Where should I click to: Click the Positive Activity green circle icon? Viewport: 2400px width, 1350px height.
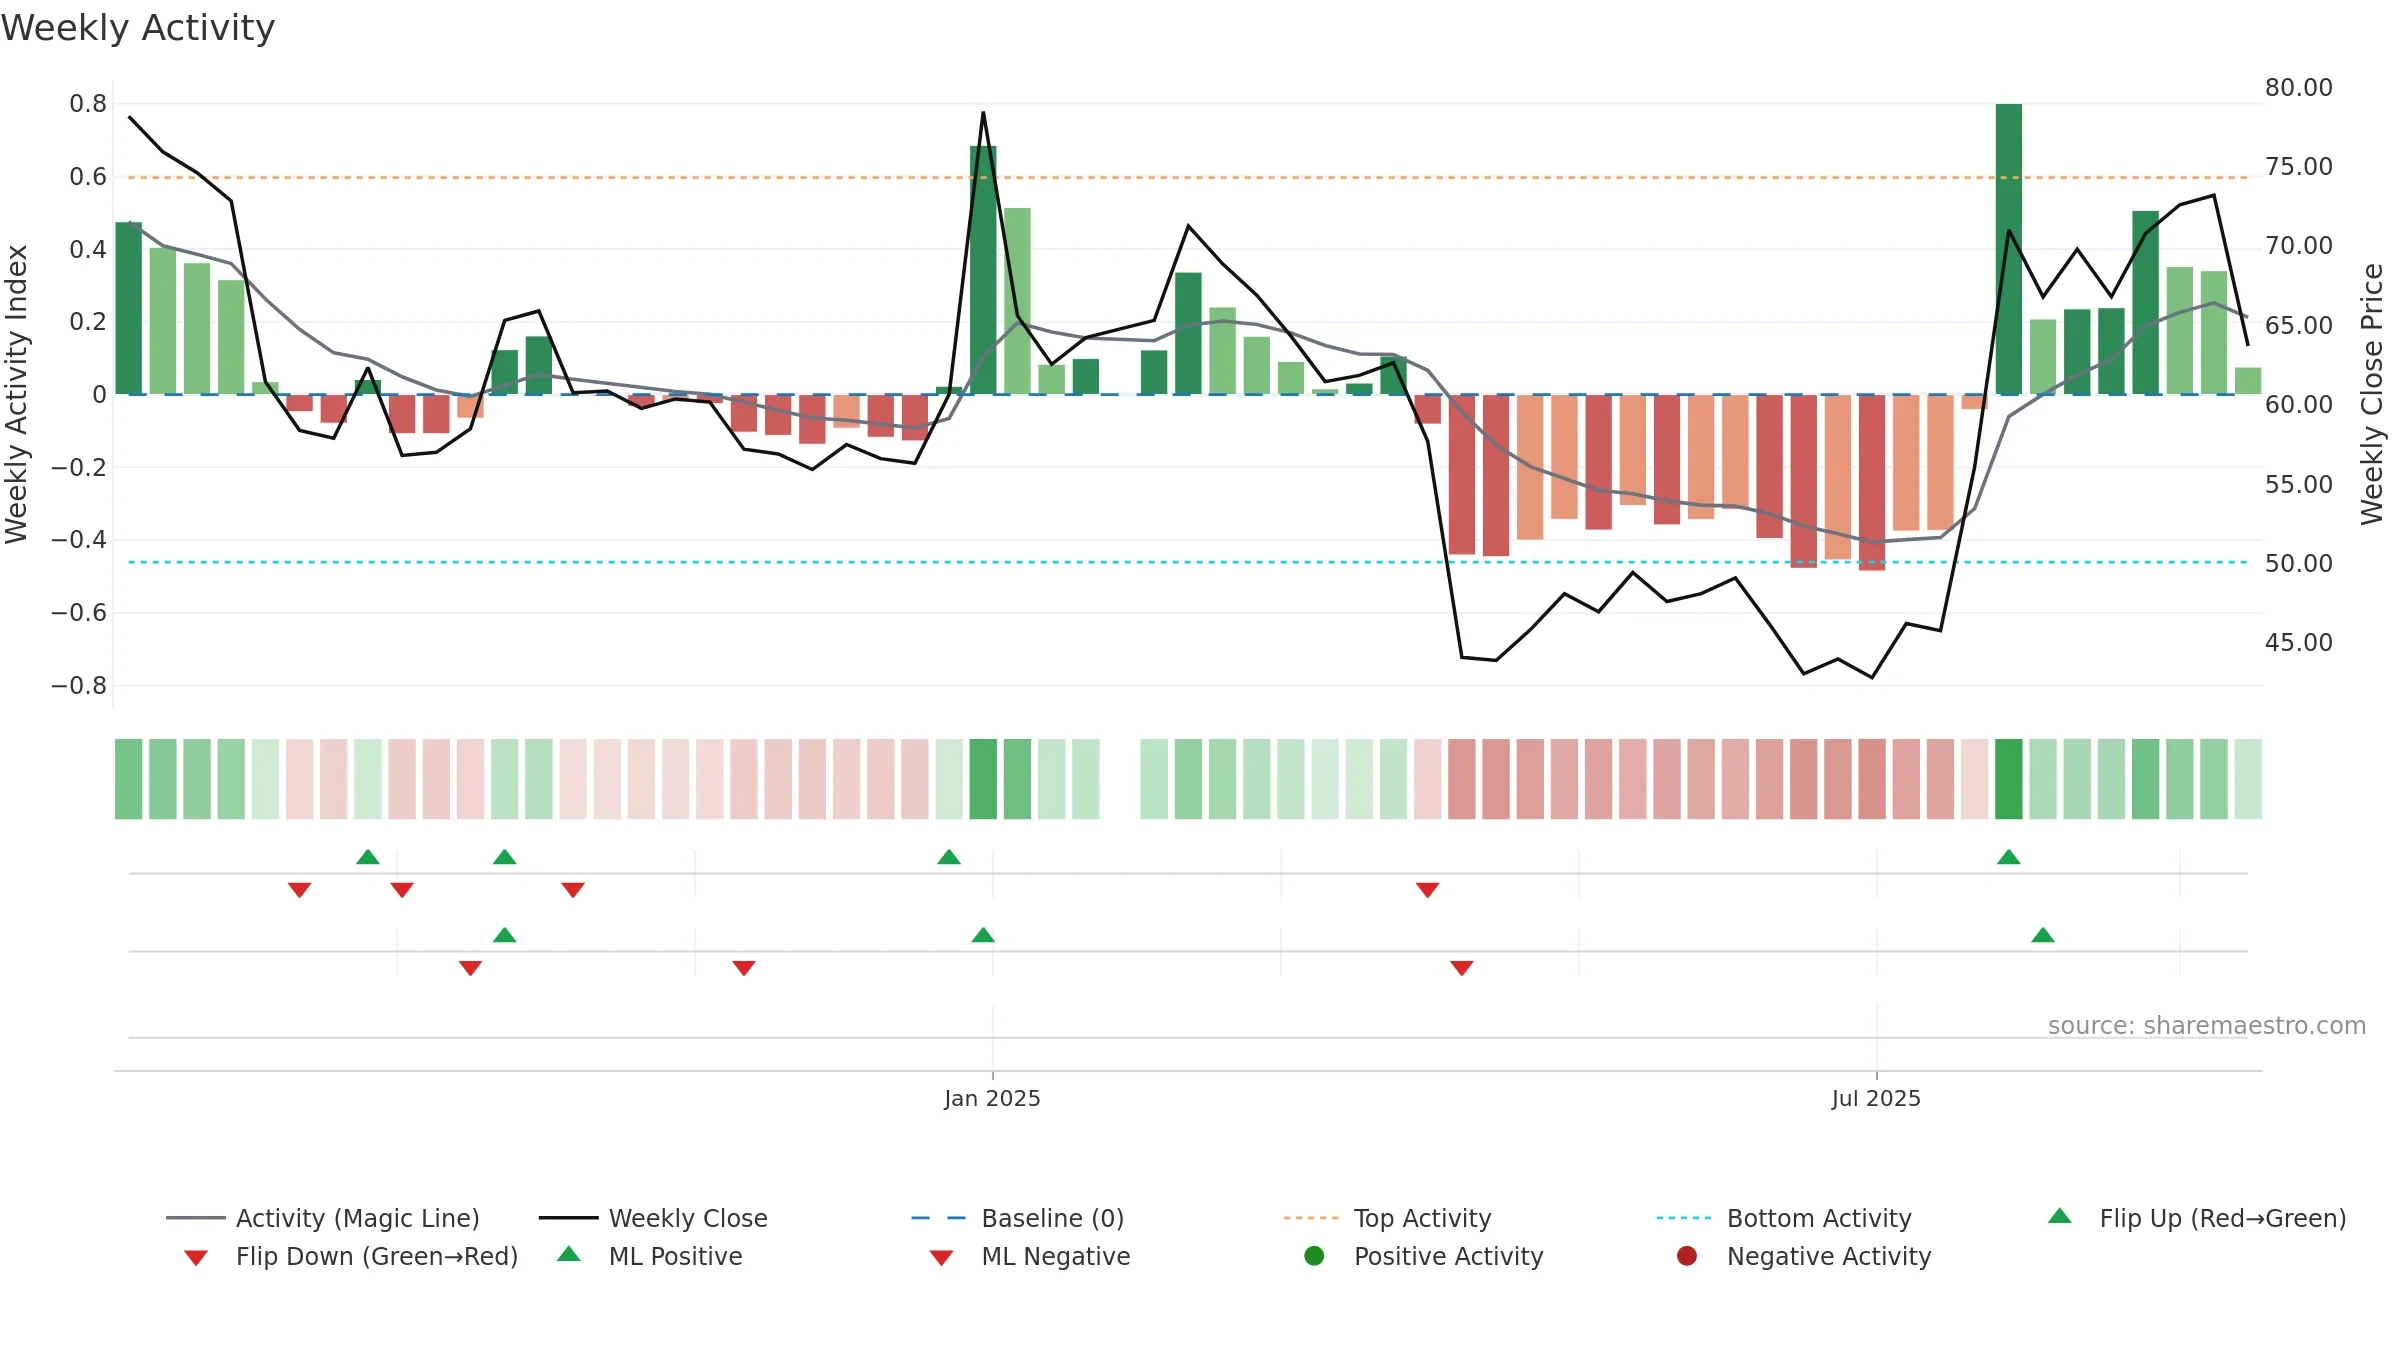1314,1255
